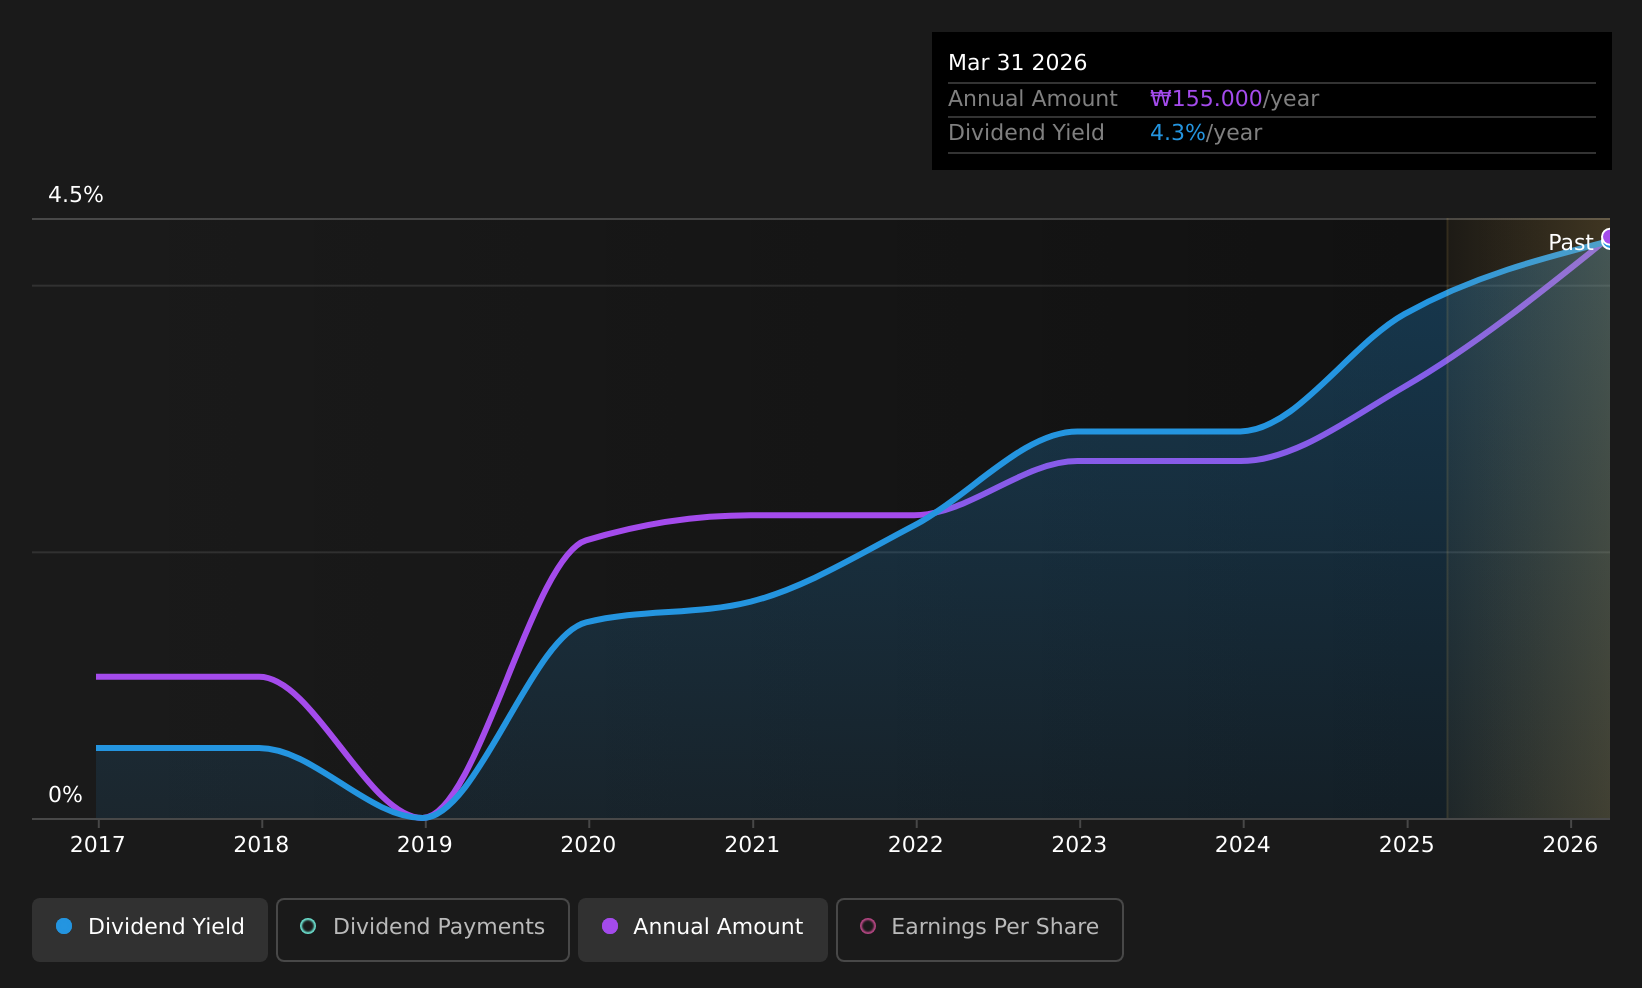1642x988 pixels.
Task: Click the purple Annual Amount legend dot
Action: pos(609,926)
